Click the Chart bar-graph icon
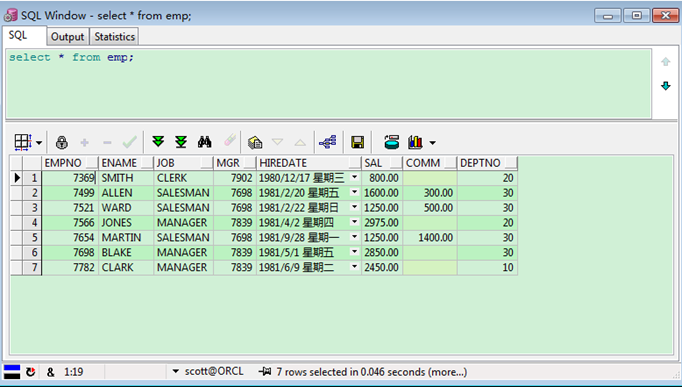The width and height of the screenshot is (682, 387). (x=415, y=142)
